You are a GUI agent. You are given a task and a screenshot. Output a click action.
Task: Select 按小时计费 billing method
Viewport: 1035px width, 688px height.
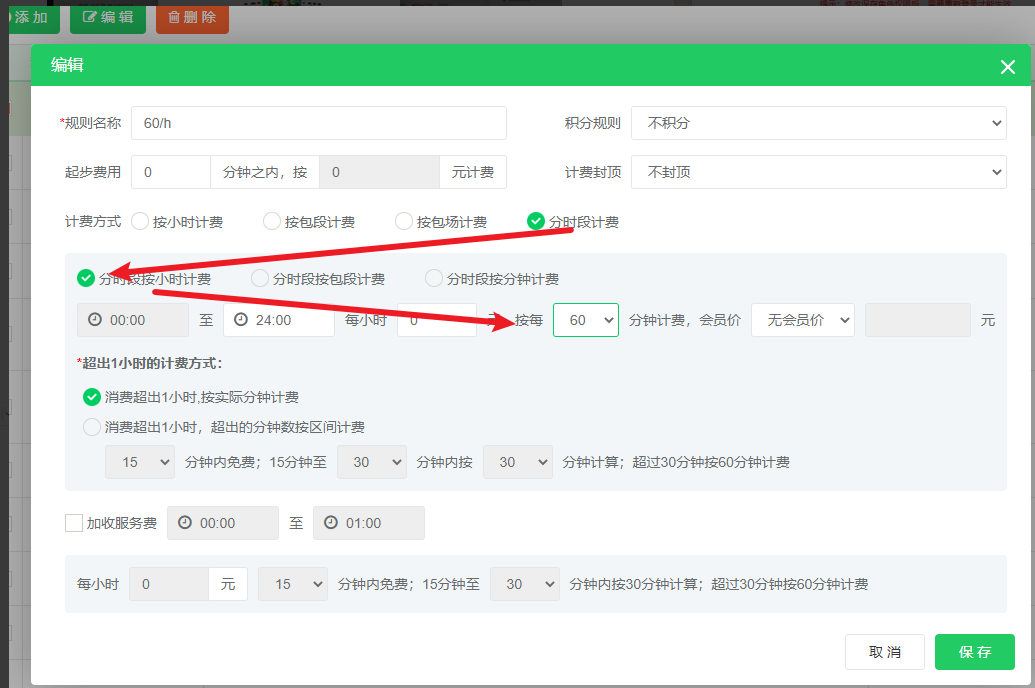point(140,222)
